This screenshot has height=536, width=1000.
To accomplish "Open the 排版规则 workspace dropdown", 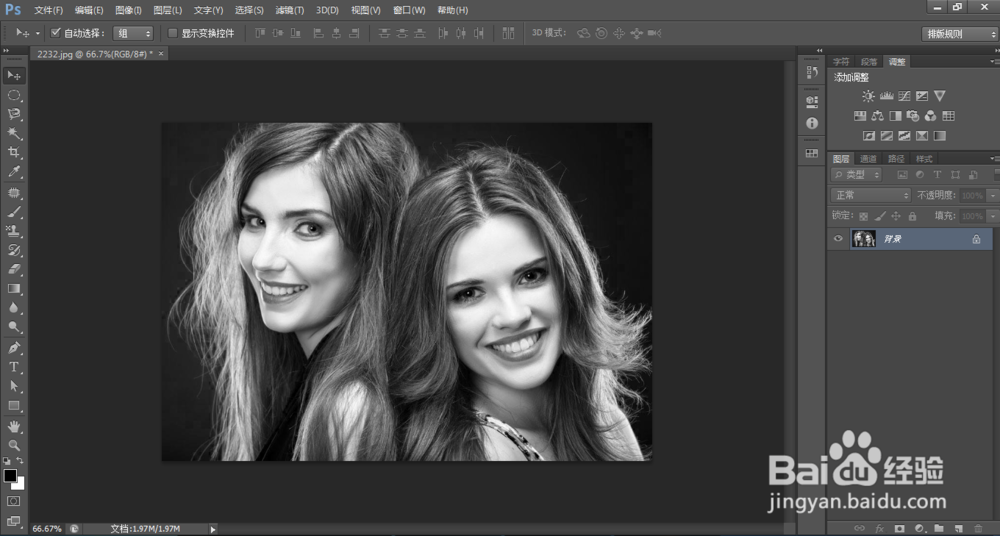I will point(960,34).
